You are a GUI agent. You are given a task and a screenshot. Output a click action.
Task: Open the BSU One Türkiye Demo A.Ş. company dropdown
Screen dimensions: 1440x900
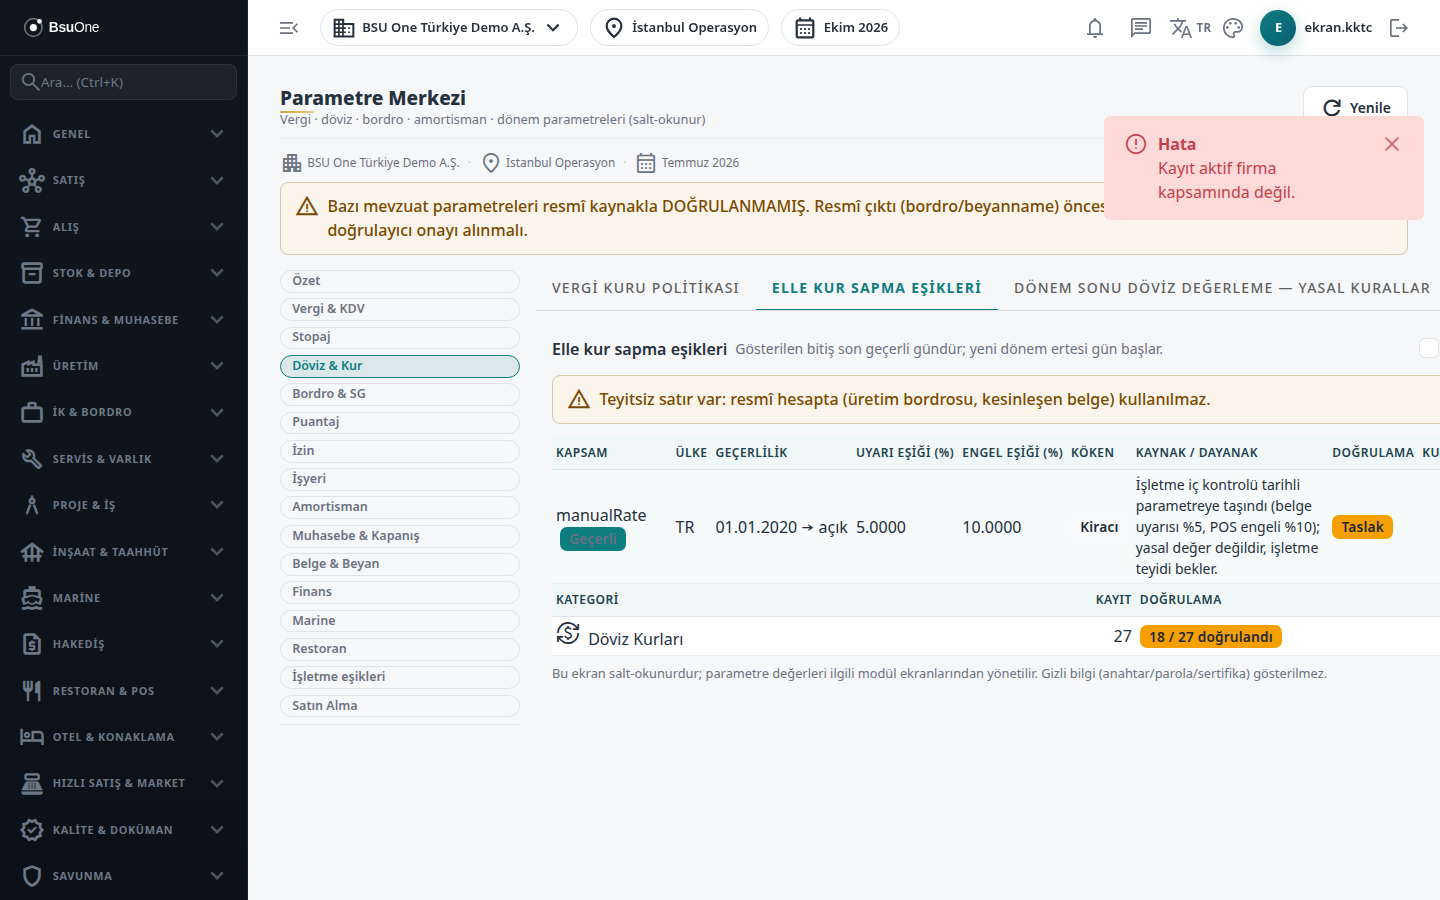pos(448,28)
